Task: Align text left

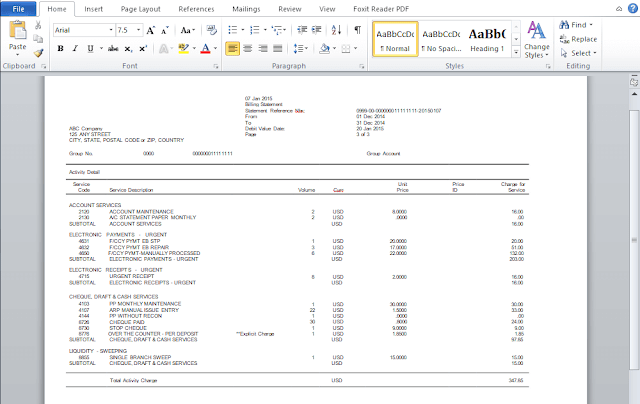Action: click(x=232, y=49)
